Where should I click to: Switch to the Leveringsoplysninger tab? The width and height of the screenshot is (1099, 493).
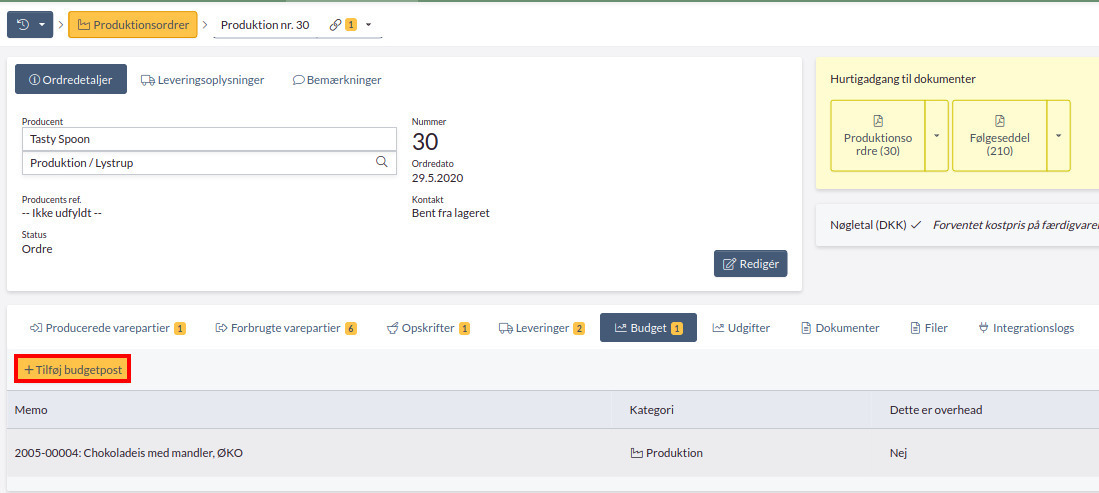202,80
